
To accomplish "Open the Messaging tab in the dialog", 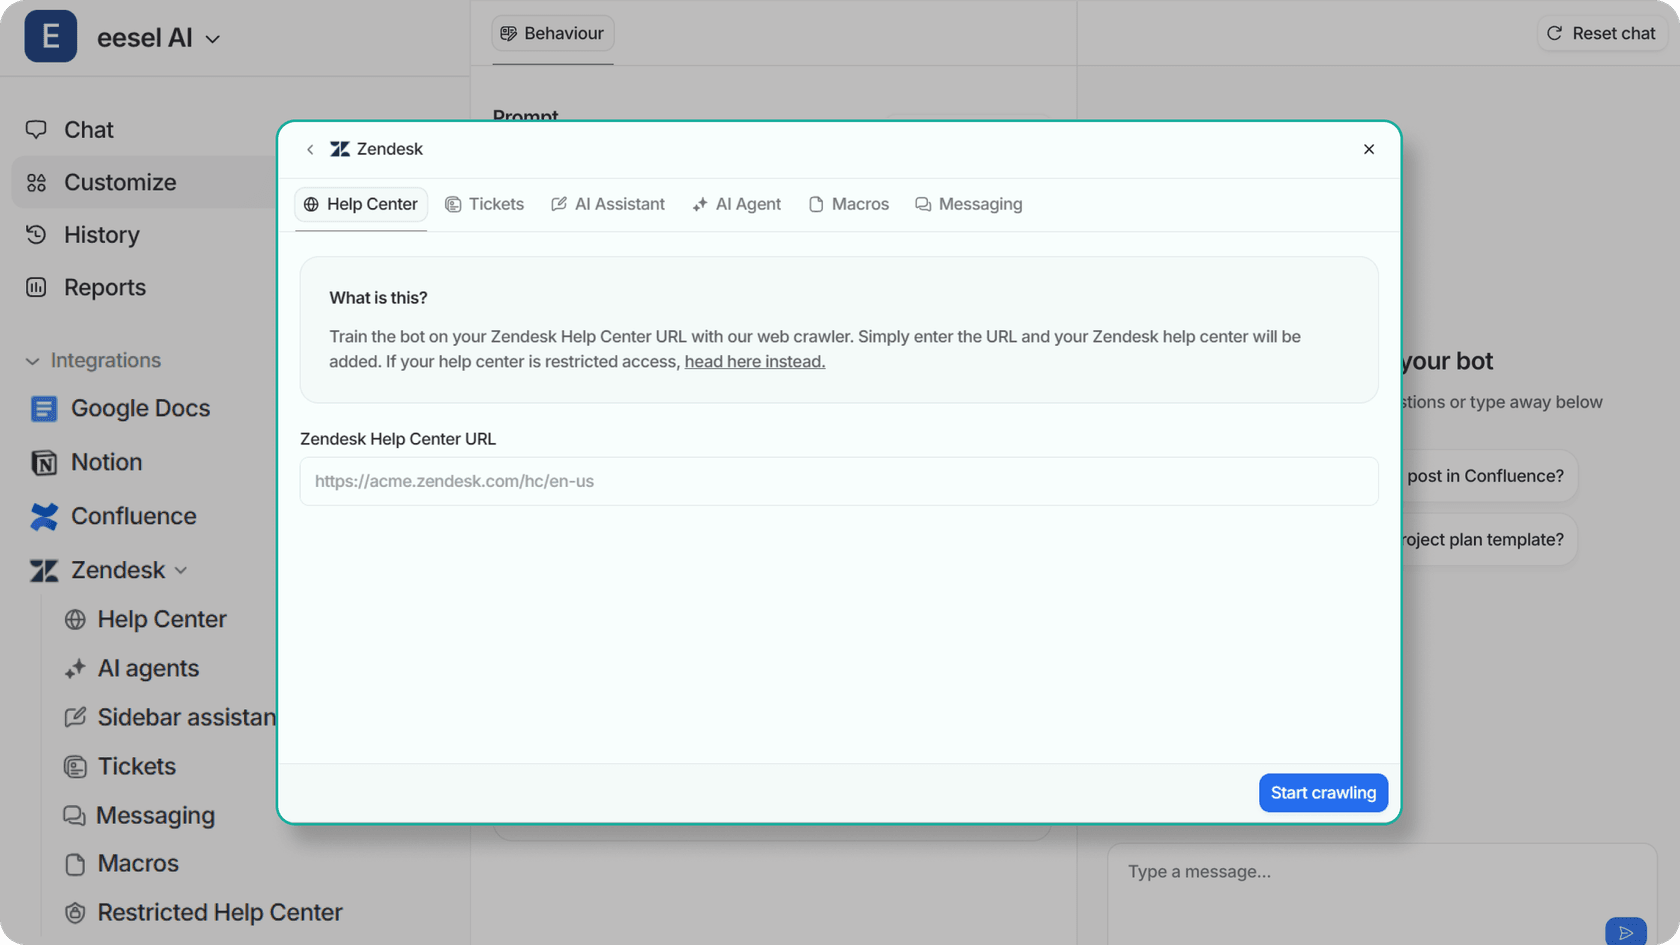I will pyautogui.click(x=968, y=204).
